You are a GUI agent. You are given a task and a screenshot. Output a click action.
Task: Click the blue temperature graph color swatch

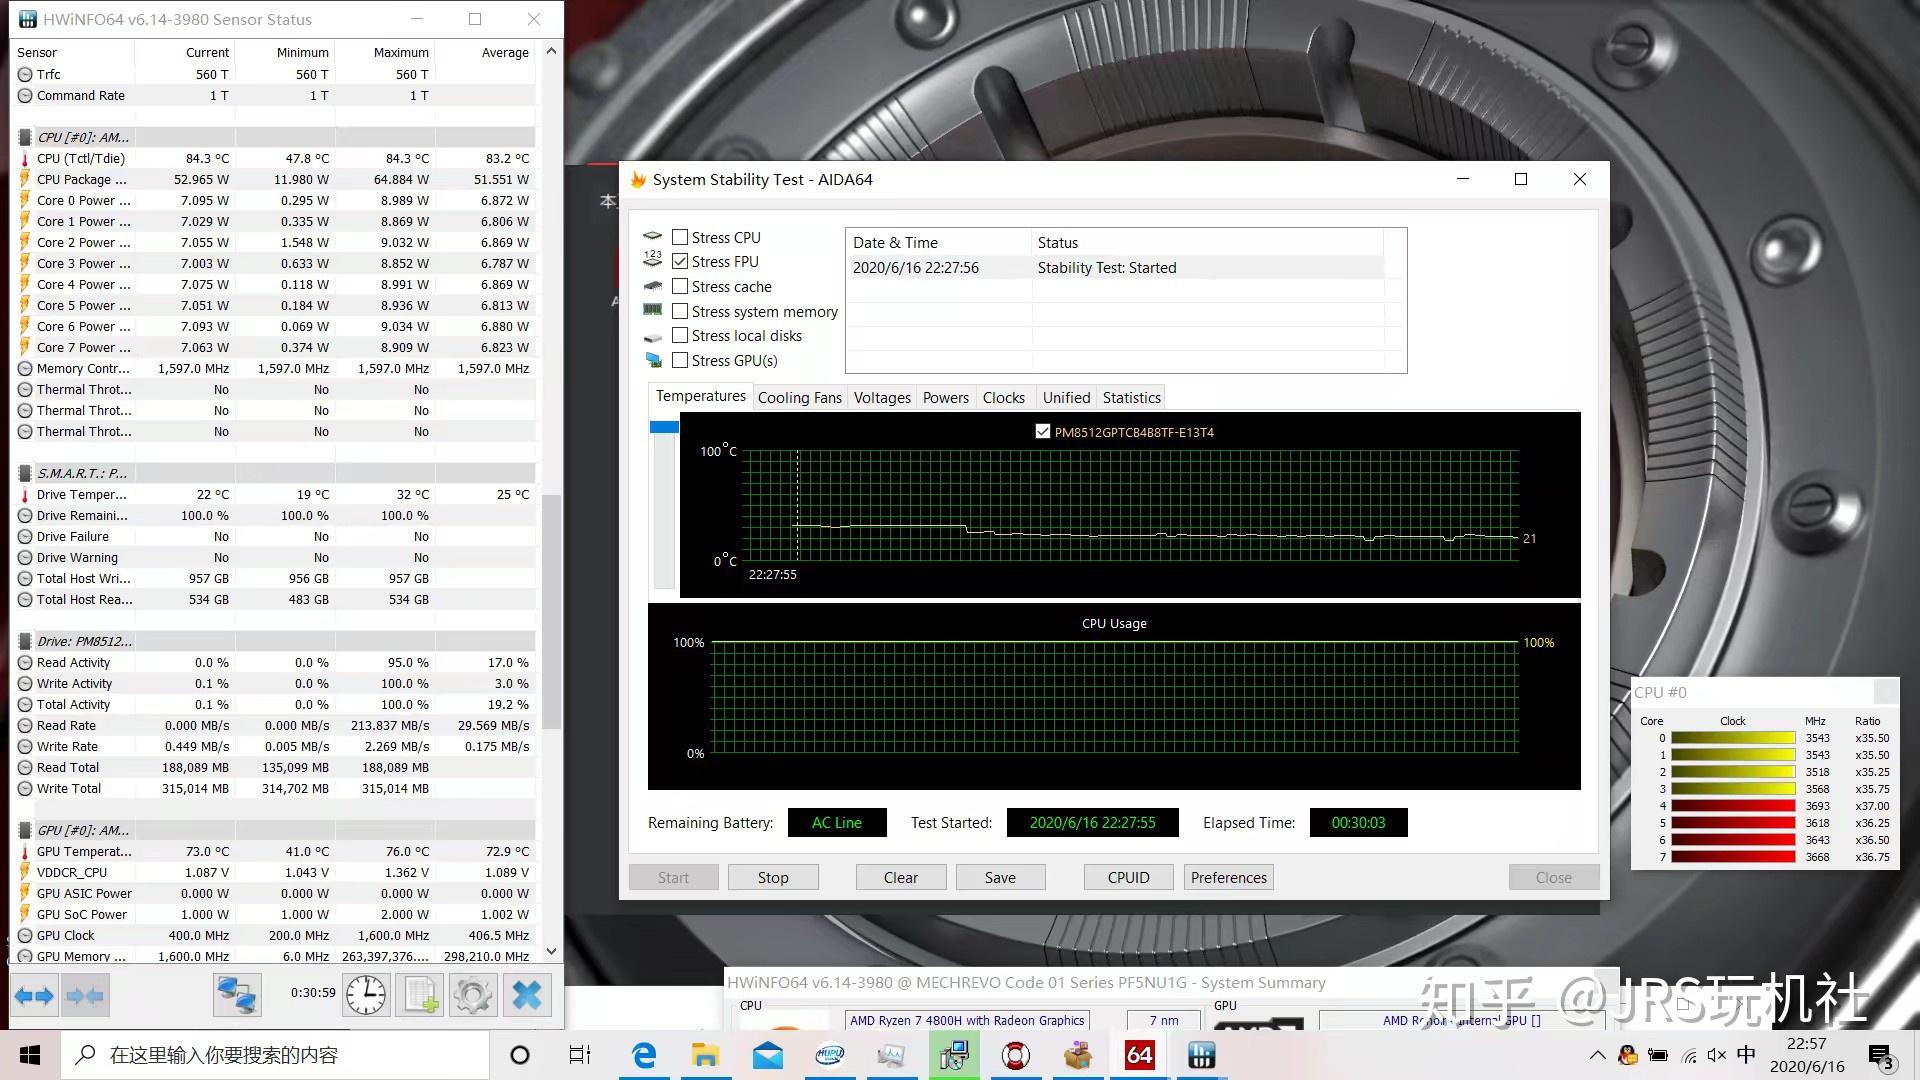(x=664, y=427)
